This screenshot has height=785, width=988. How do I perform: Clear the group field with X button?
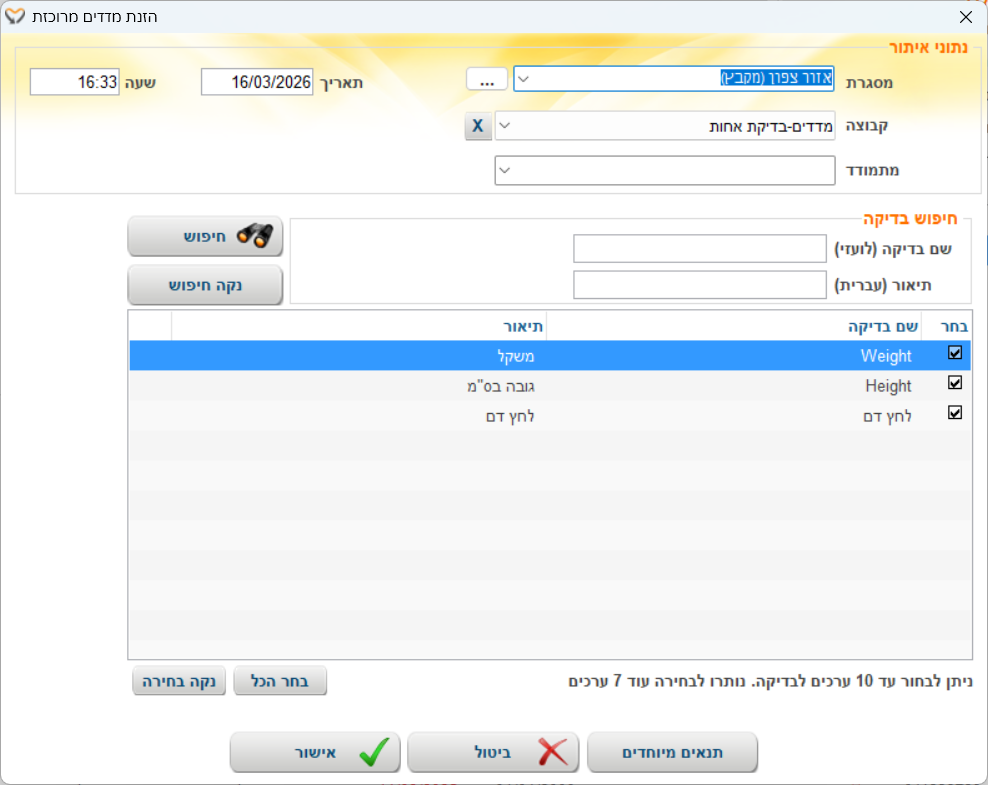click(x=478, y=126)
